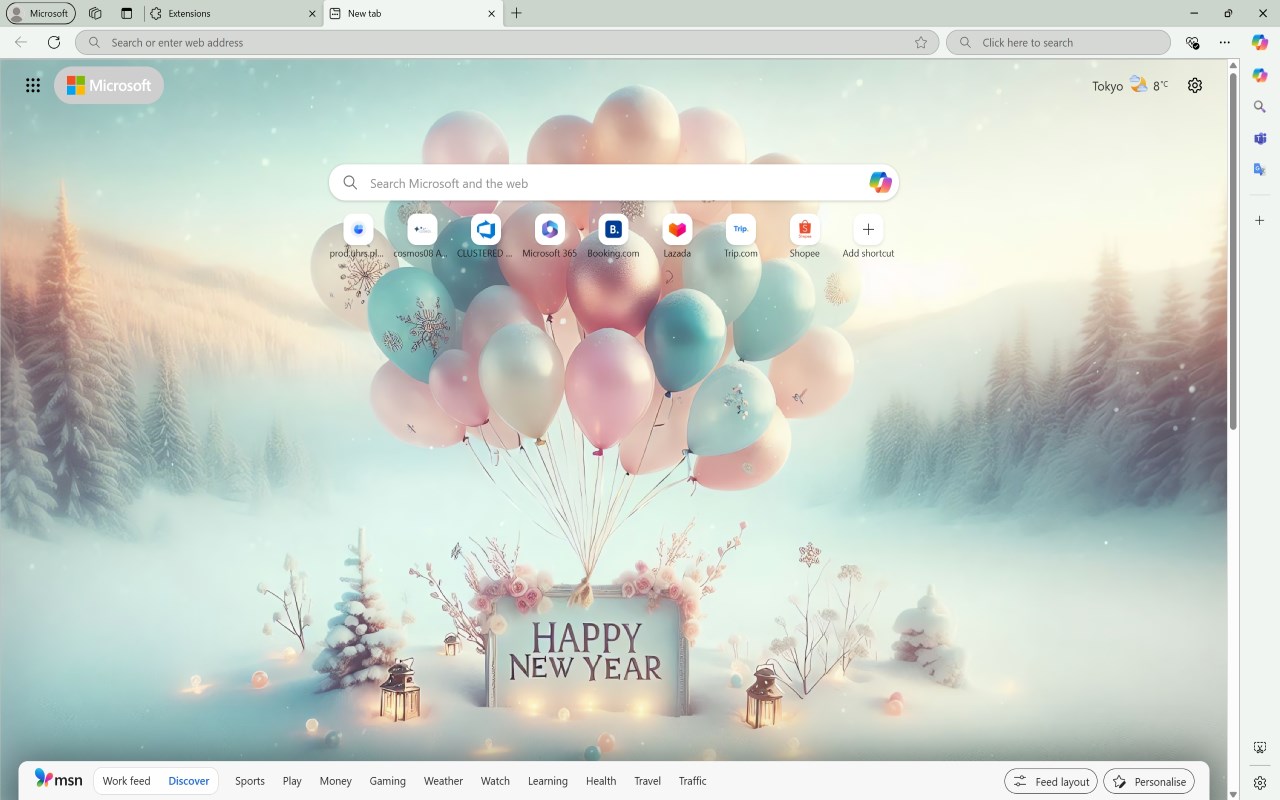
Task: Open Copilot in the sidebar
Action: (x=1260, y=75)
